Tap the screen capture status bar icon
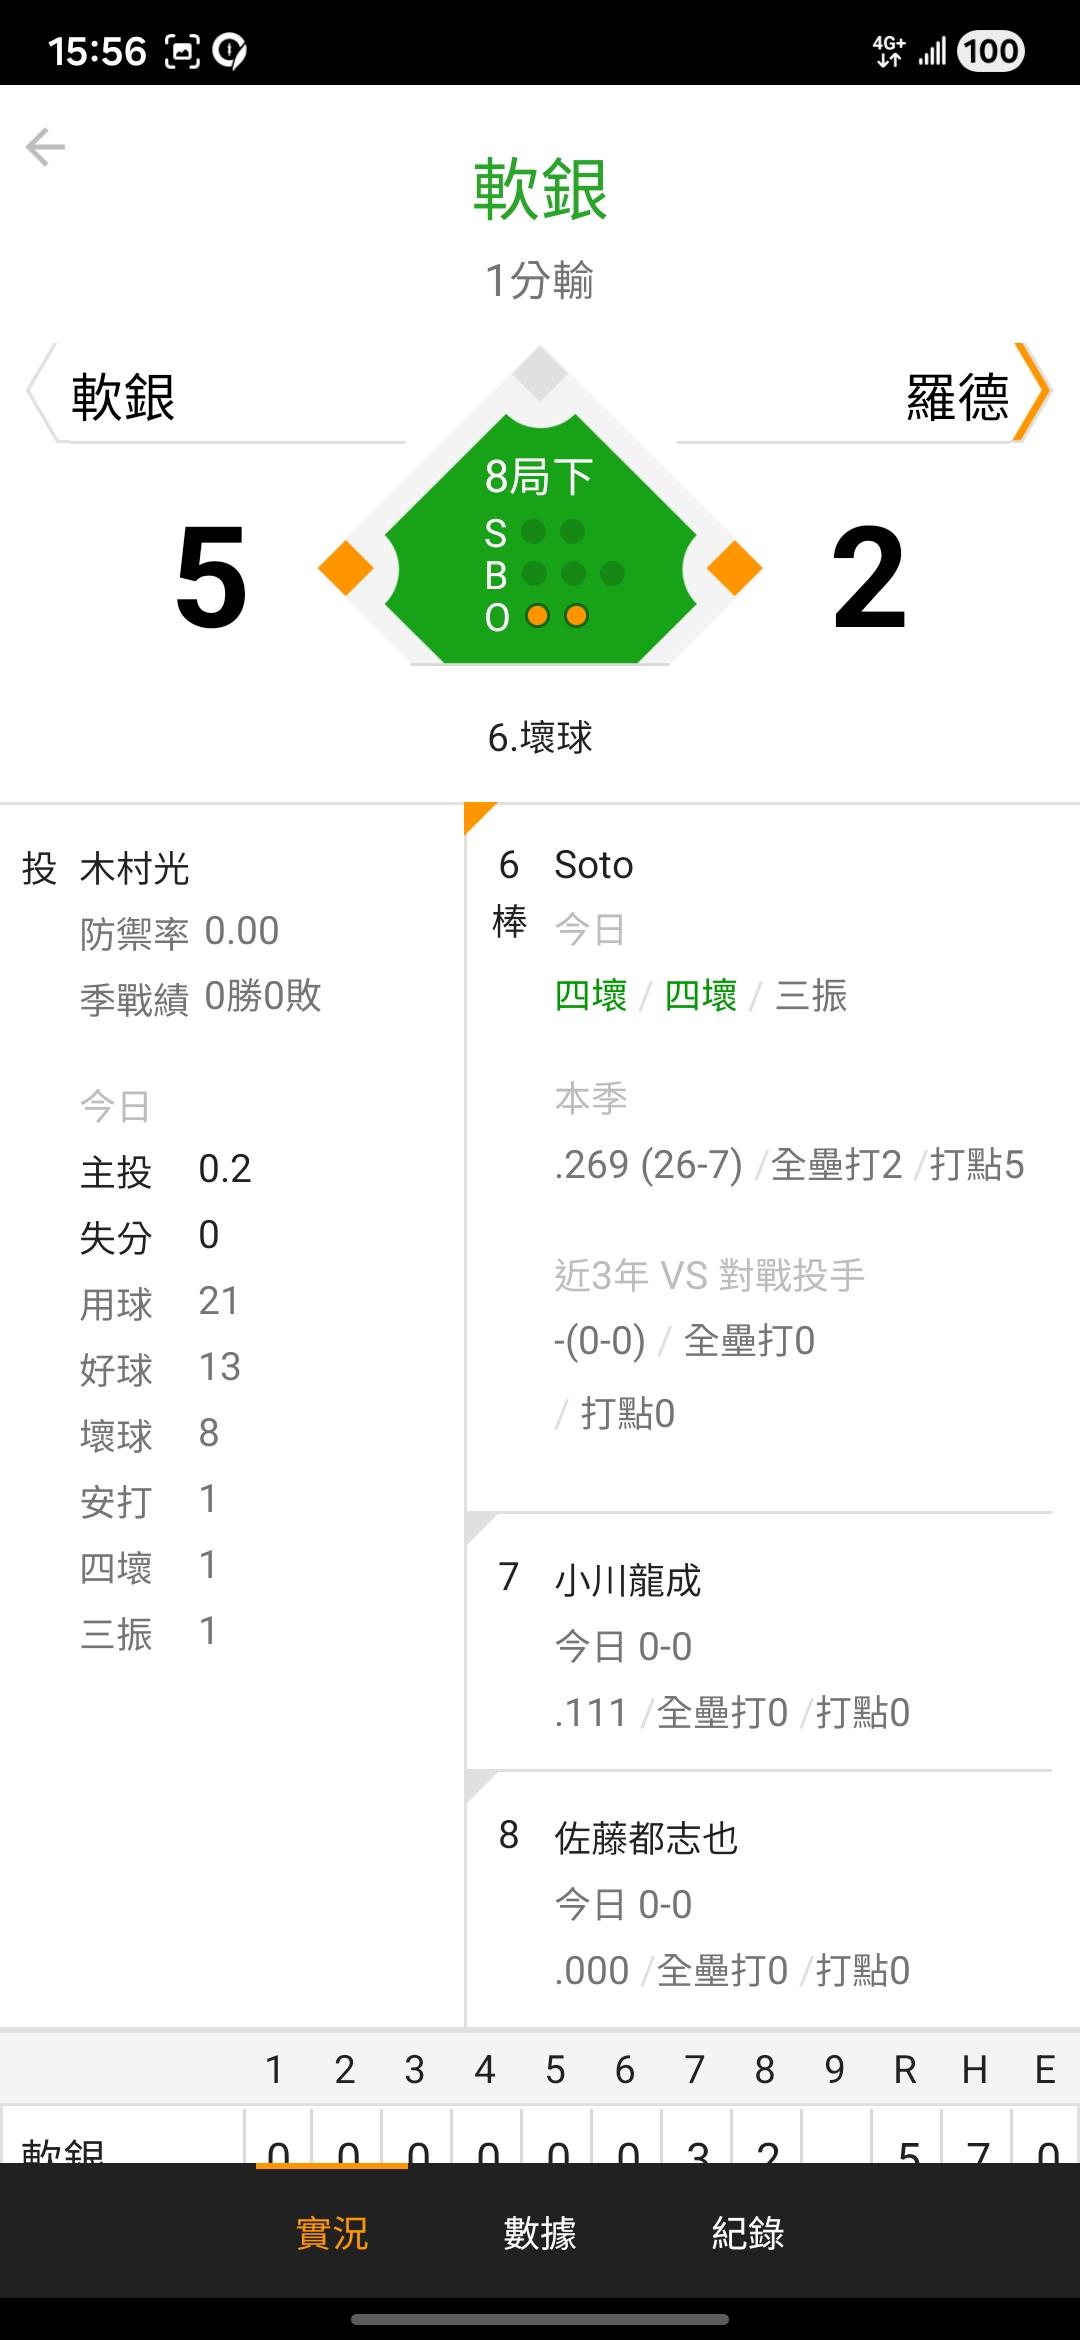 [x=182, y=51]
